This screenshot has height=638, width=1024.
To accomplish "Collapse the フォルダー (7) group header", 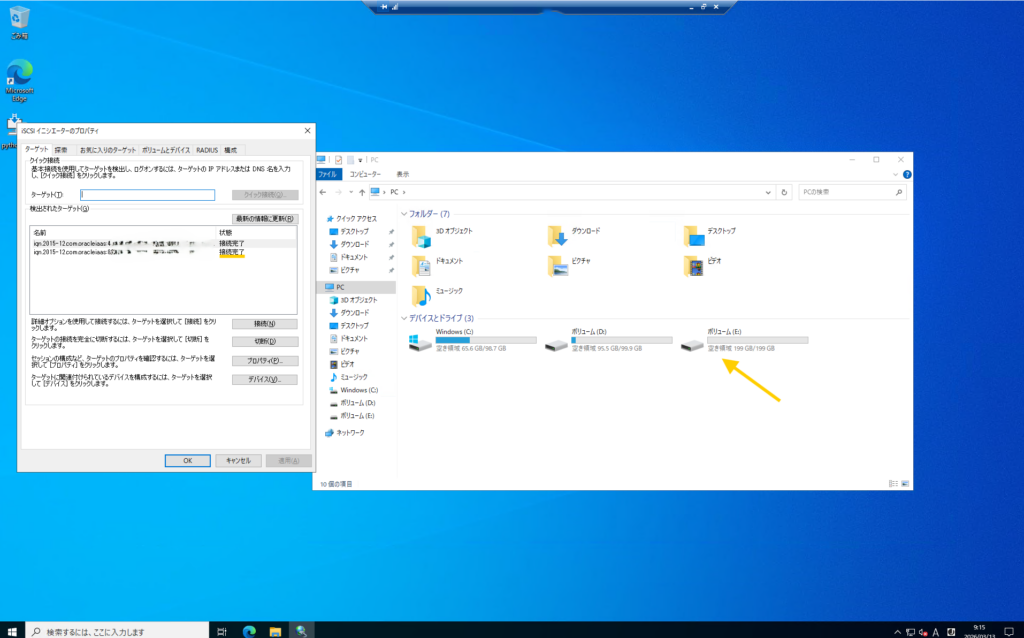I will pyautogui.click(x=404, y=214).
